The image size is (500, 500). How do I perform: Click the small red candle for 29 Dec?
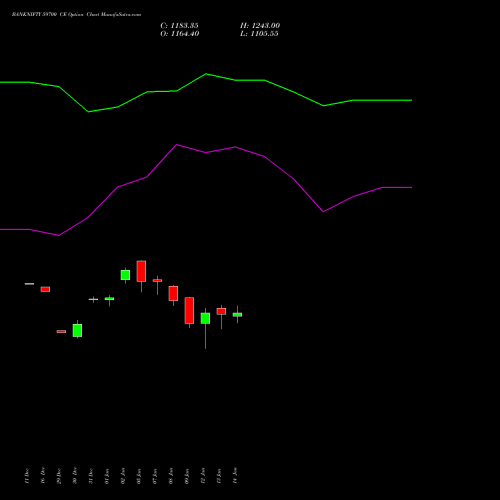pyautogui.click(x=61, y=332)
